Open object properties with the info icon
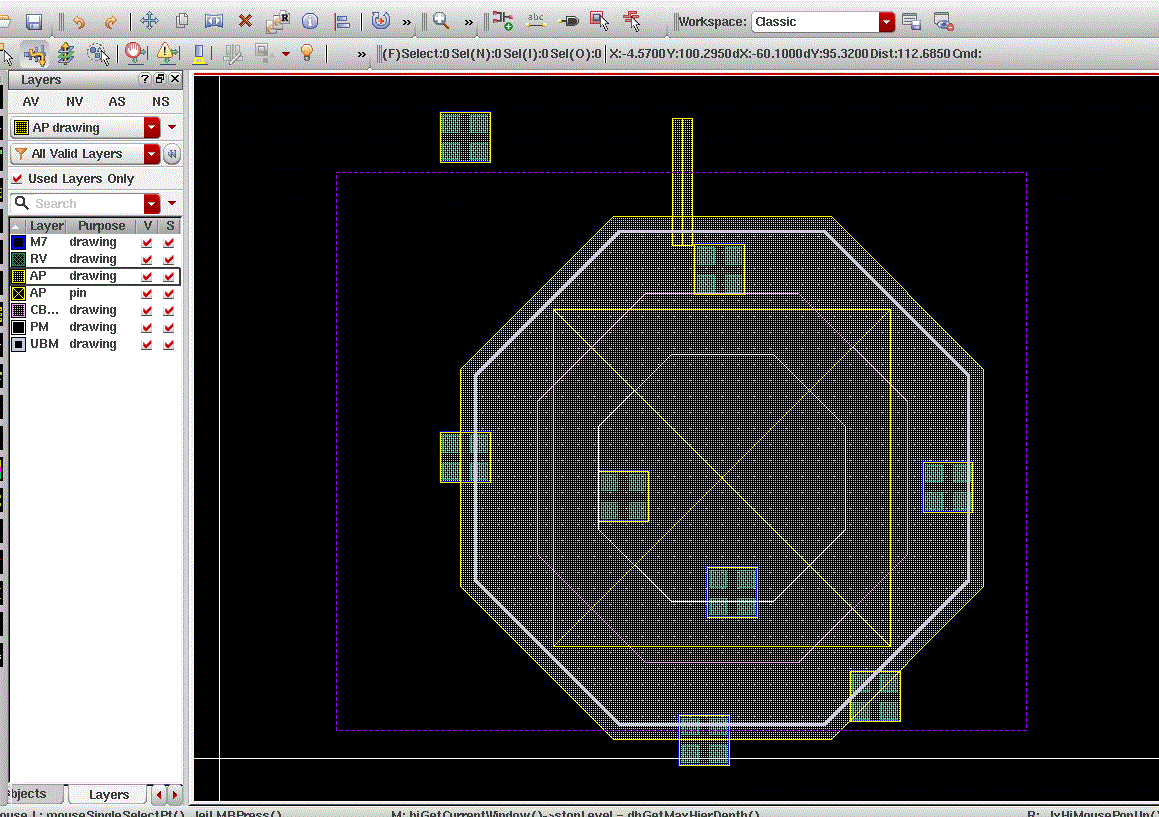Viewport: 1159px width, 817px height. coord(310,21)
